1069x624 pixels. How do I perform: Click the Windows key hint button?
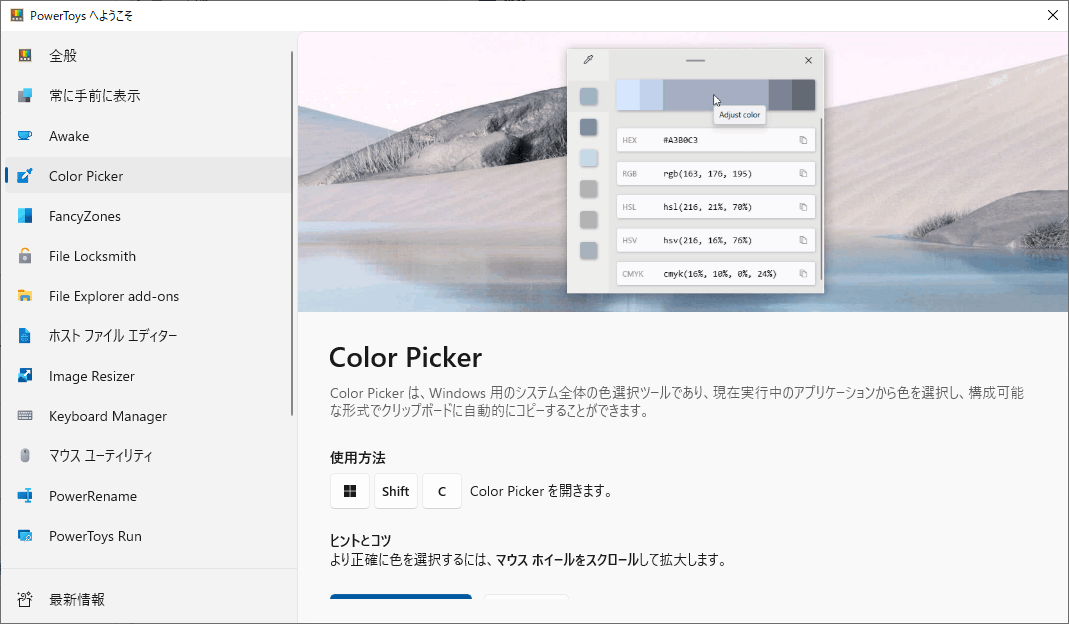click(x=350, y=491)
